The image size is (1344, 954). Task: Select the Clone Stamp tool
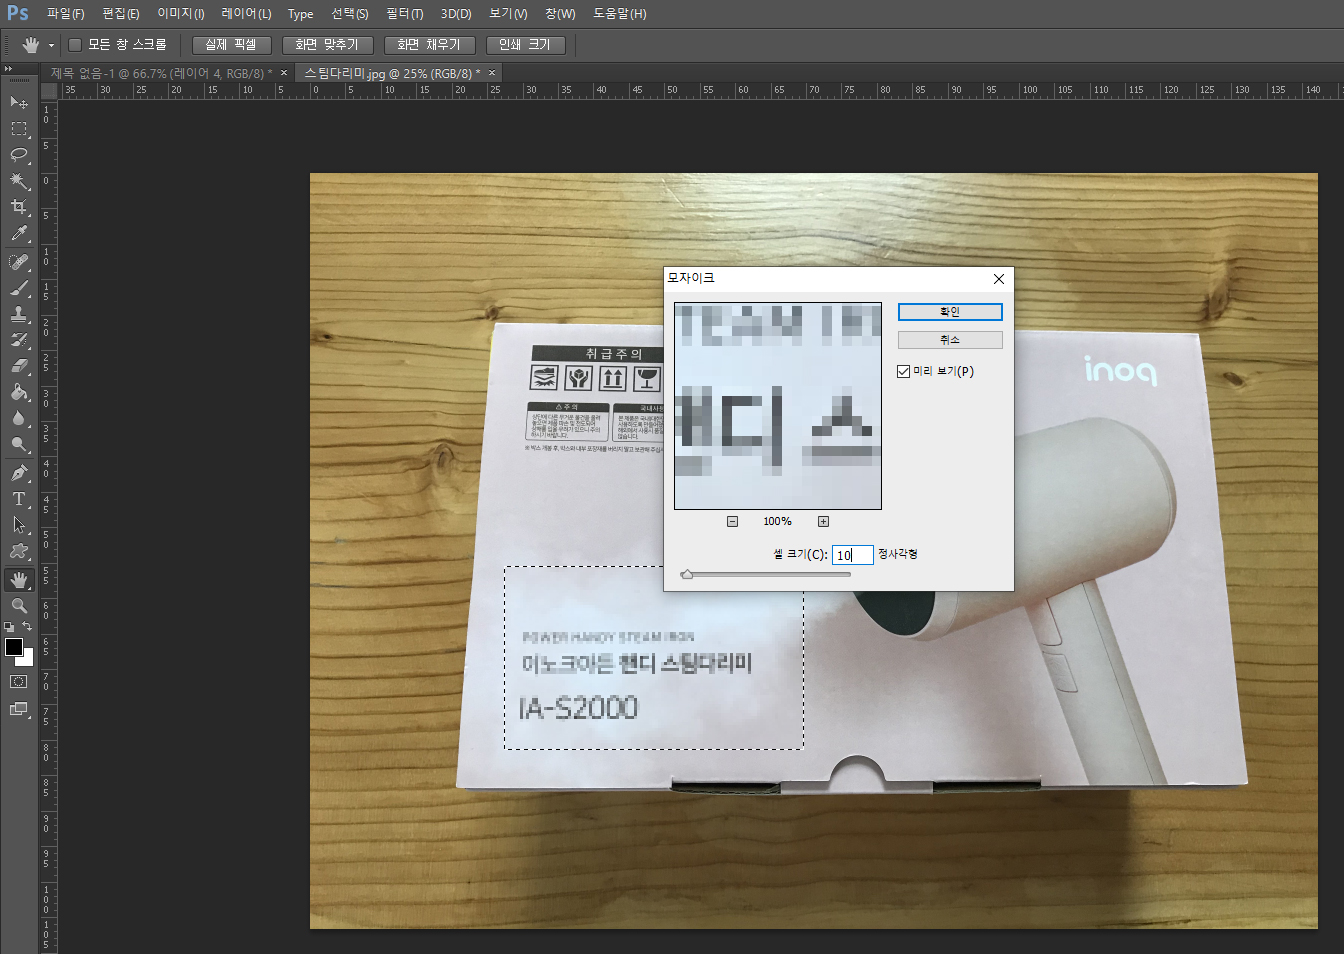coord(19,314)
